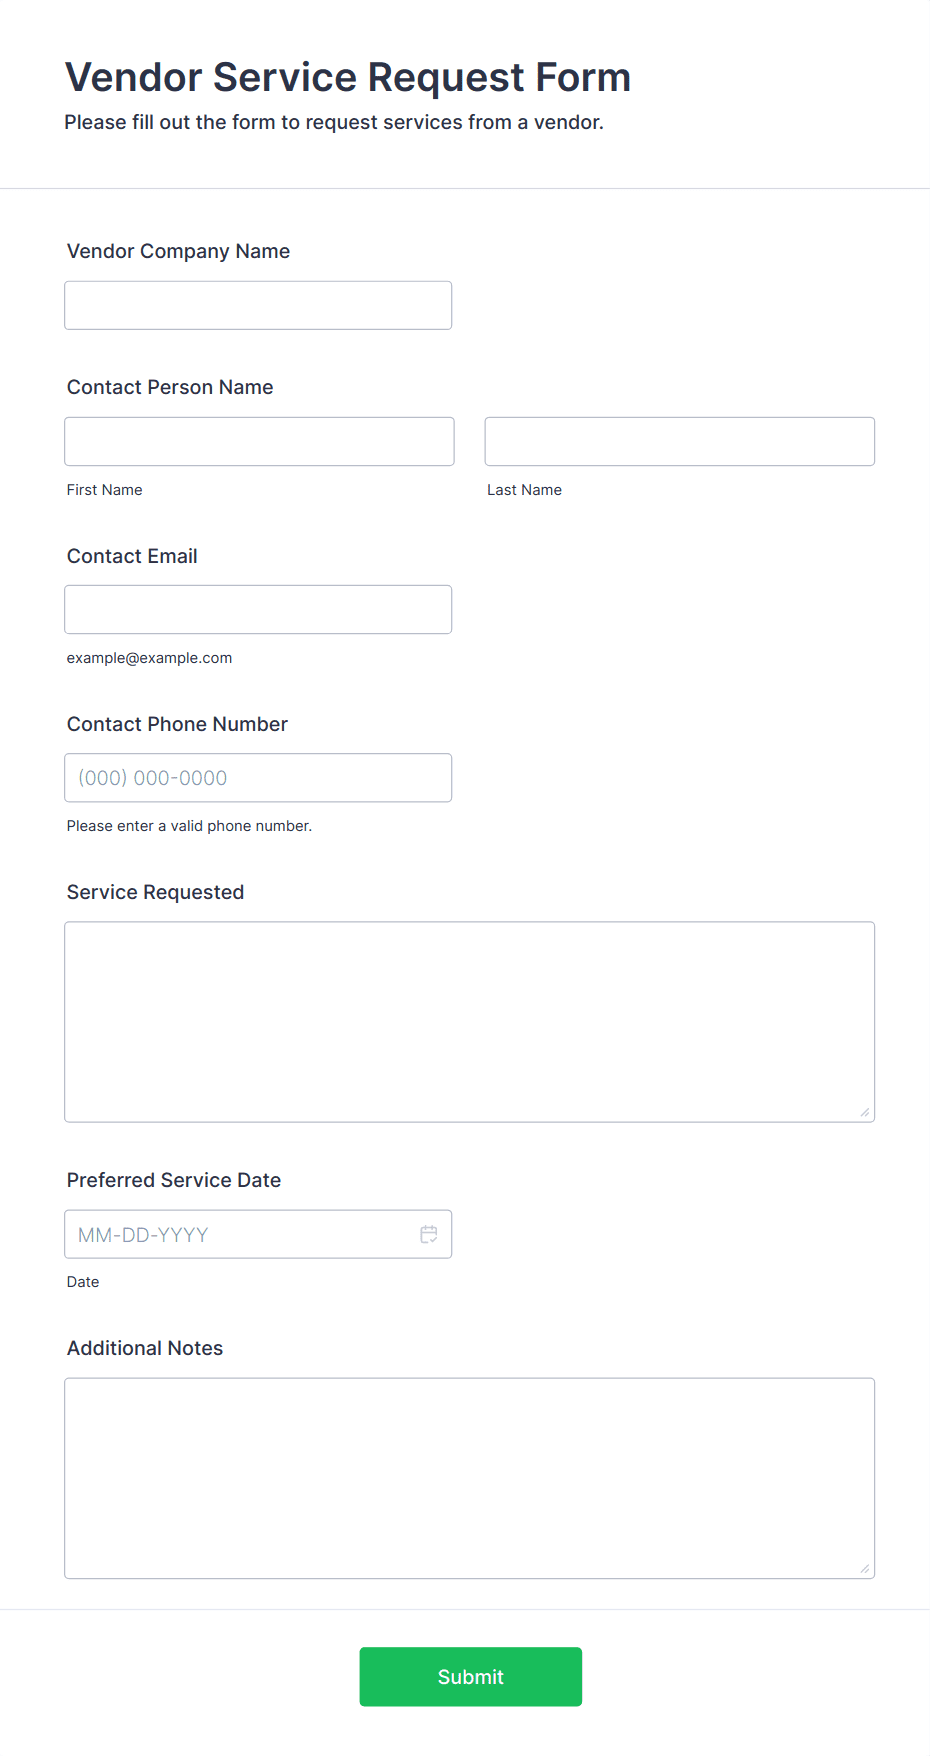The height and width of the screenshot is (1756, 930).
Task: Click the Service Requested resize handle
Action: 865,1112
